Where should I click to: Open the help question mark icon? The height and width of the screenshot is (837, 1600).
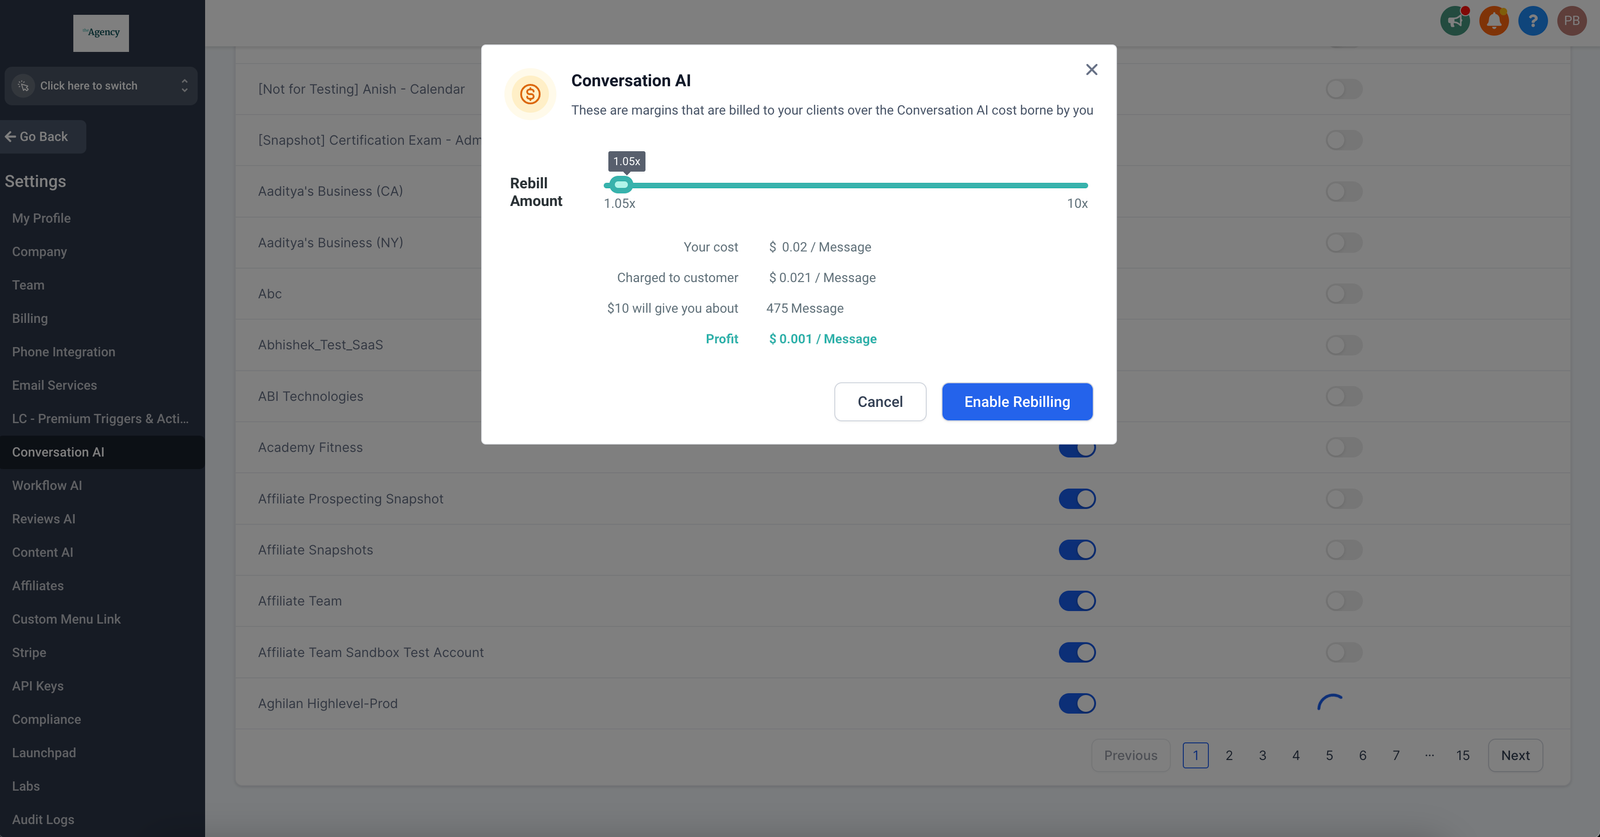click(1532, 21)
